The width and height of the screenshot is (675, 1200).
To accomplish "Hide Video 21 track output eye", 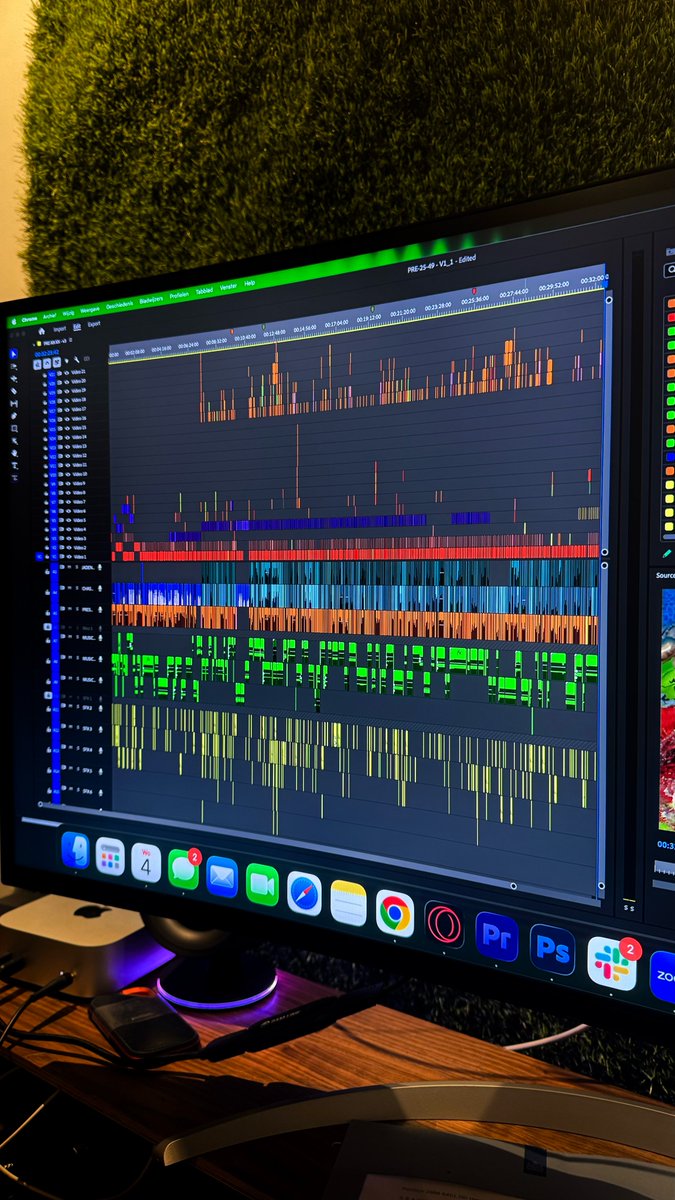I will pyautogui.click(x=66, y=373).
